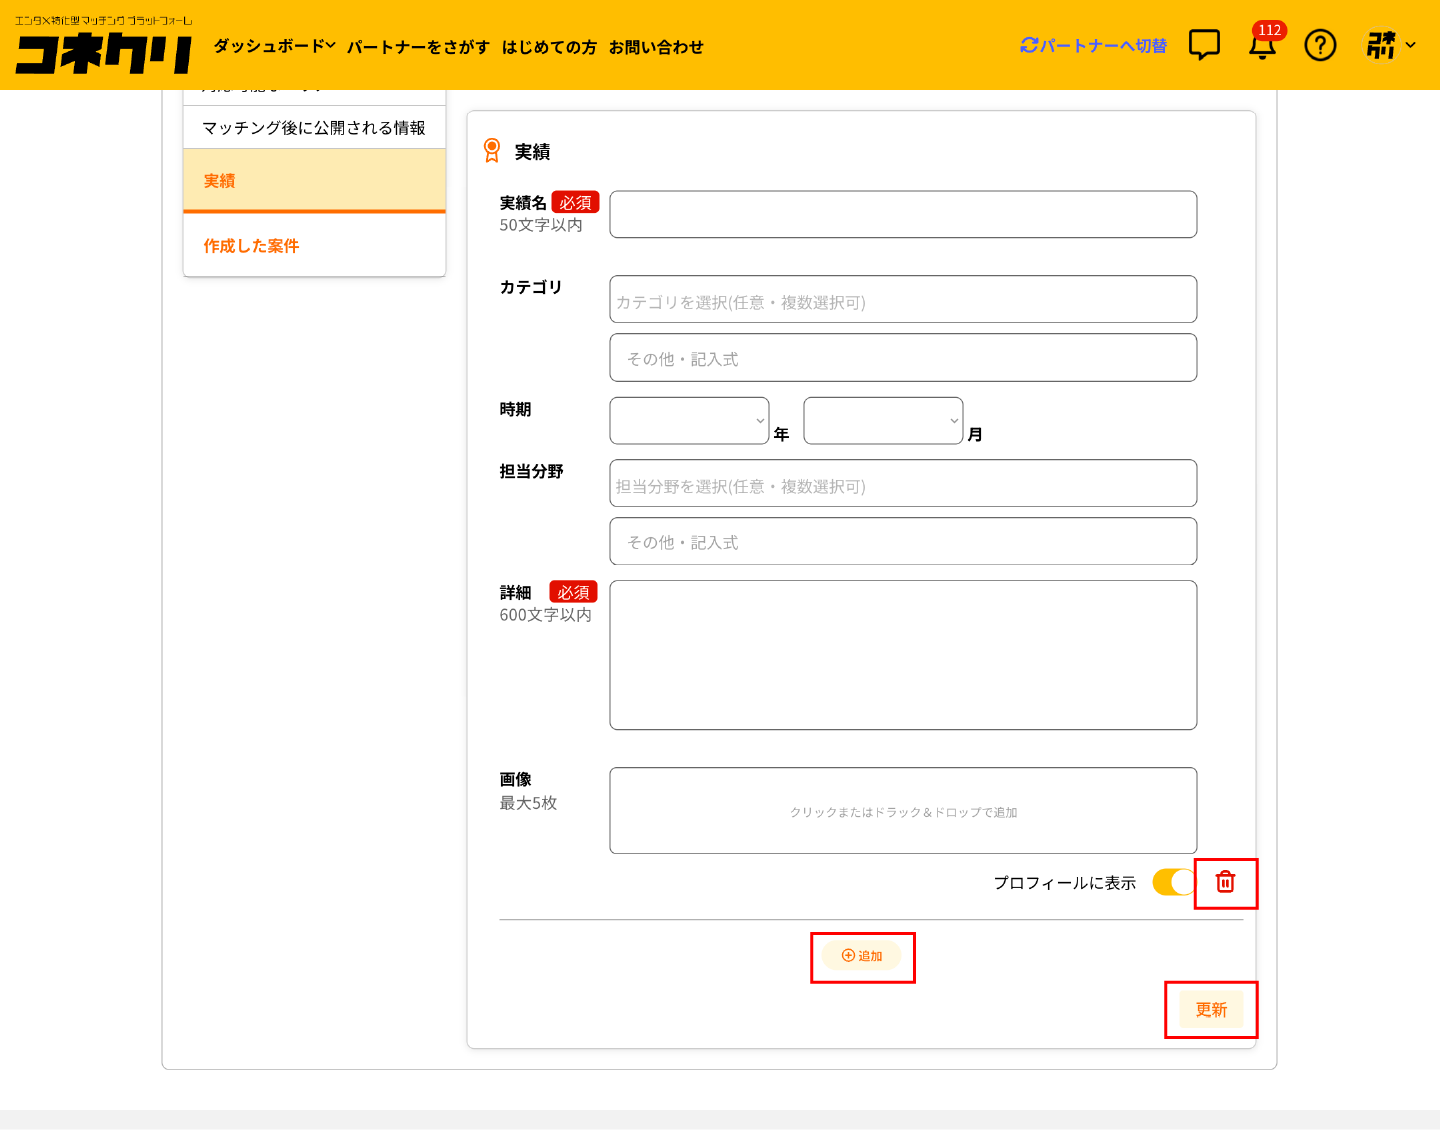Toggle the プロフィールに表示 switch
This screenshot has width=1441, height=1130.
pos(1173,882)
